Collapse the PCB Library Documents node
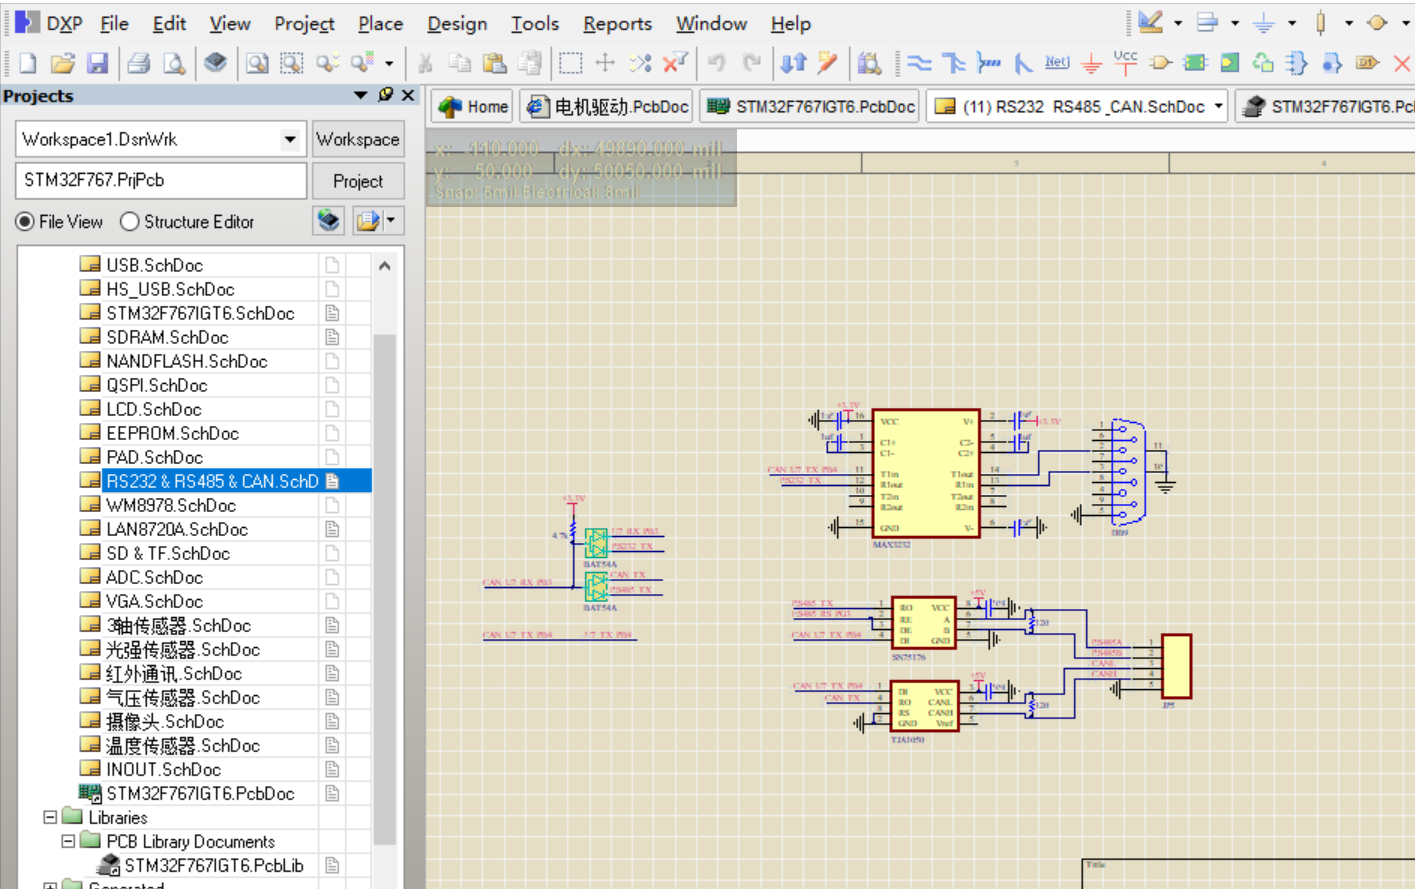The width and height of the screenshot is (1415, 889). pyautogui.click(x=68, y=841)
